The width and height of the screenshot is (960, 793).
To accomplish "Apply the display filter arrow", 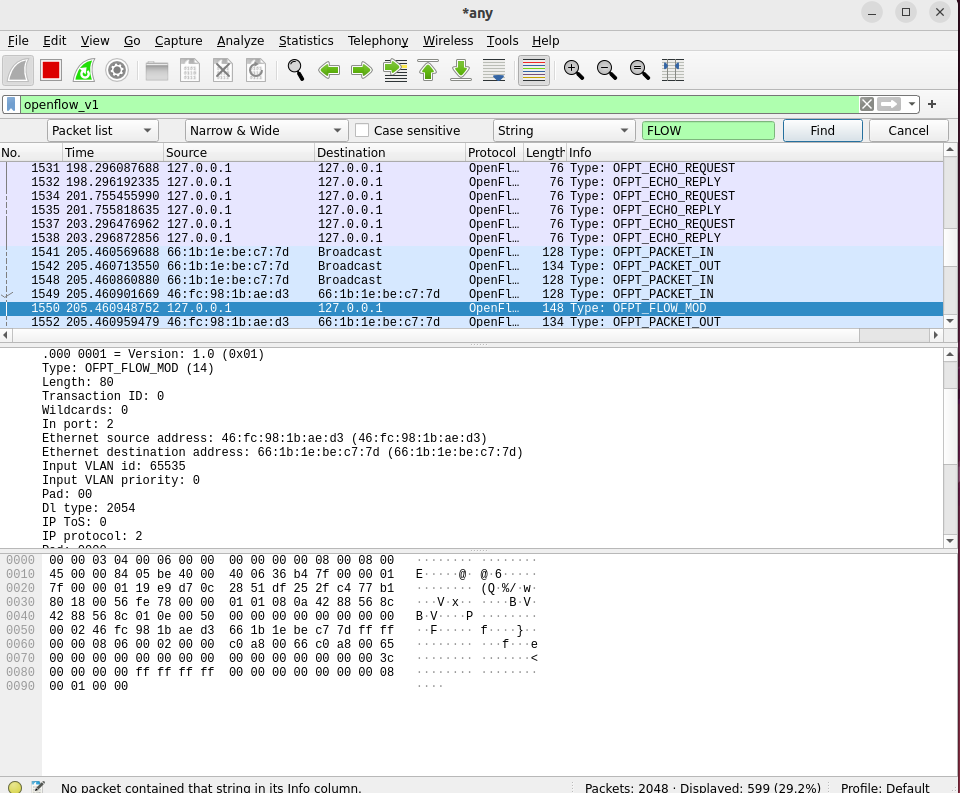I will coord(889,104).
